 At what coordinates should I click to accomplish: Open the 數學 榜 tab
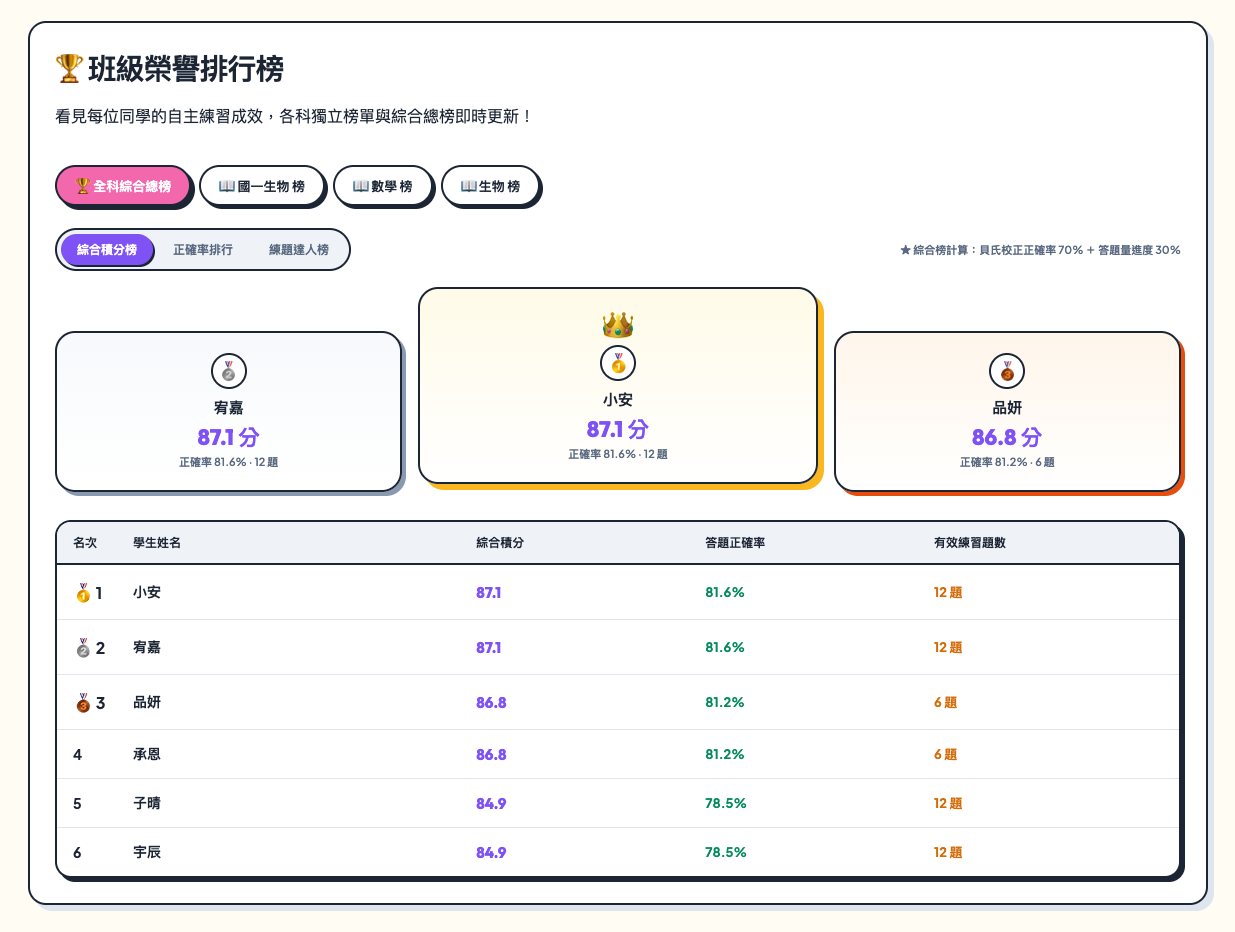point(383,186)
